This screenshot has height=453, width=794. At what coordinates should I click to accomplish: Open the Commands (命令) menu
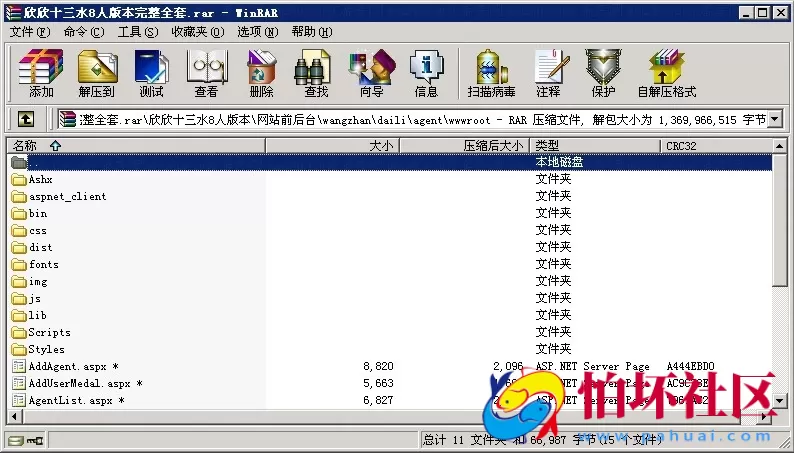click(84, 32)
